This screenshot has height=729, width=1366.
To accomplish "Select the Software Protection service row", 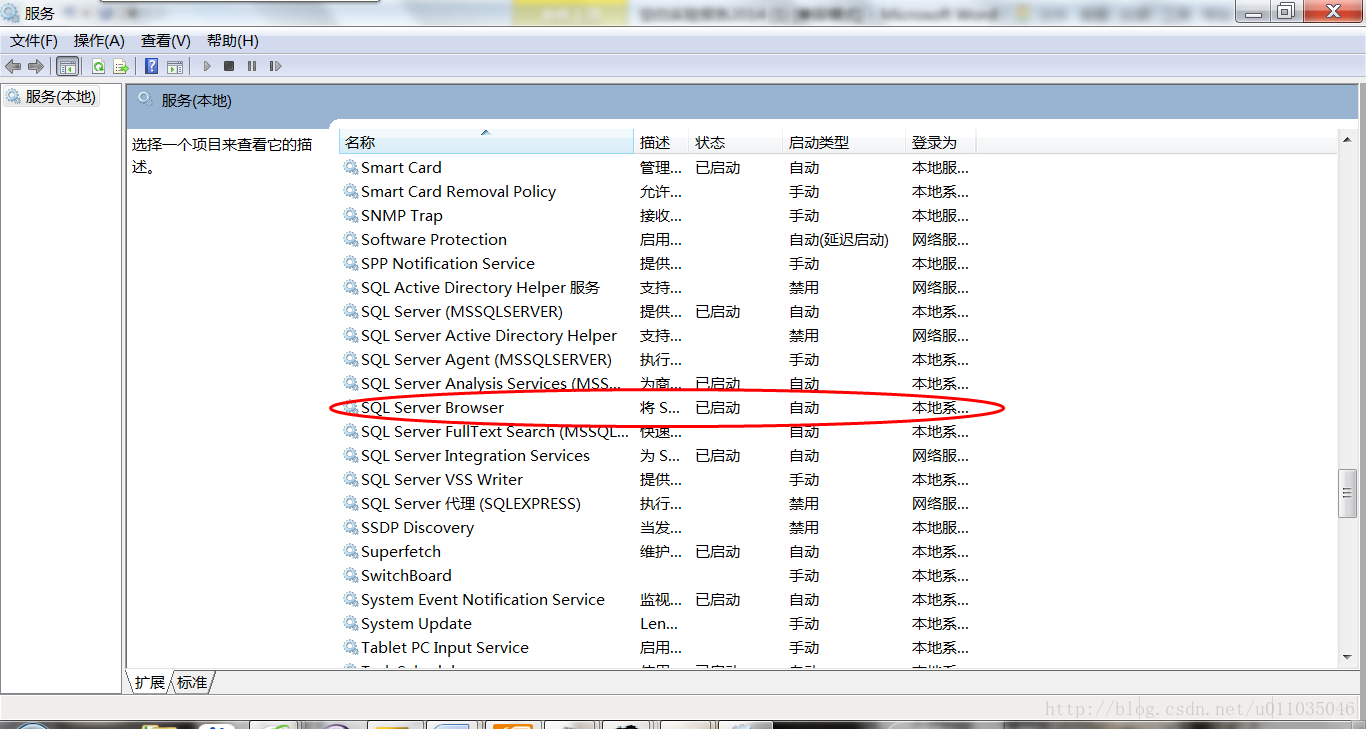I will tap(656, 240).
